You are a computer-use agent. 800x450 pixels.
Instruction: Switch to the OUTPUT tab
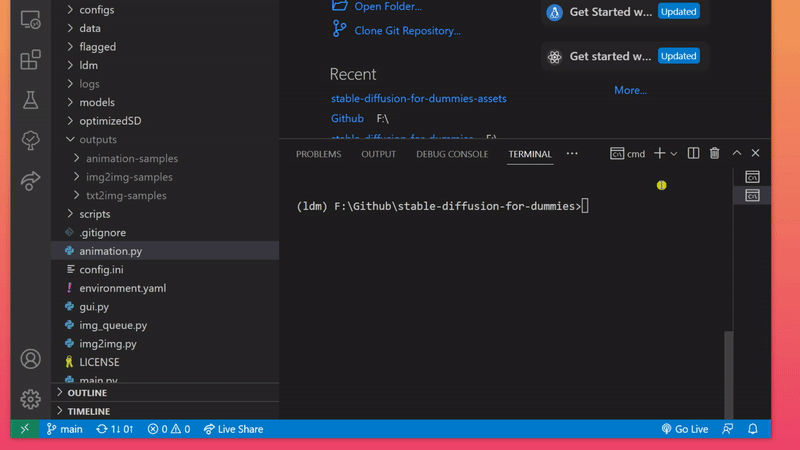coord(379,154)
